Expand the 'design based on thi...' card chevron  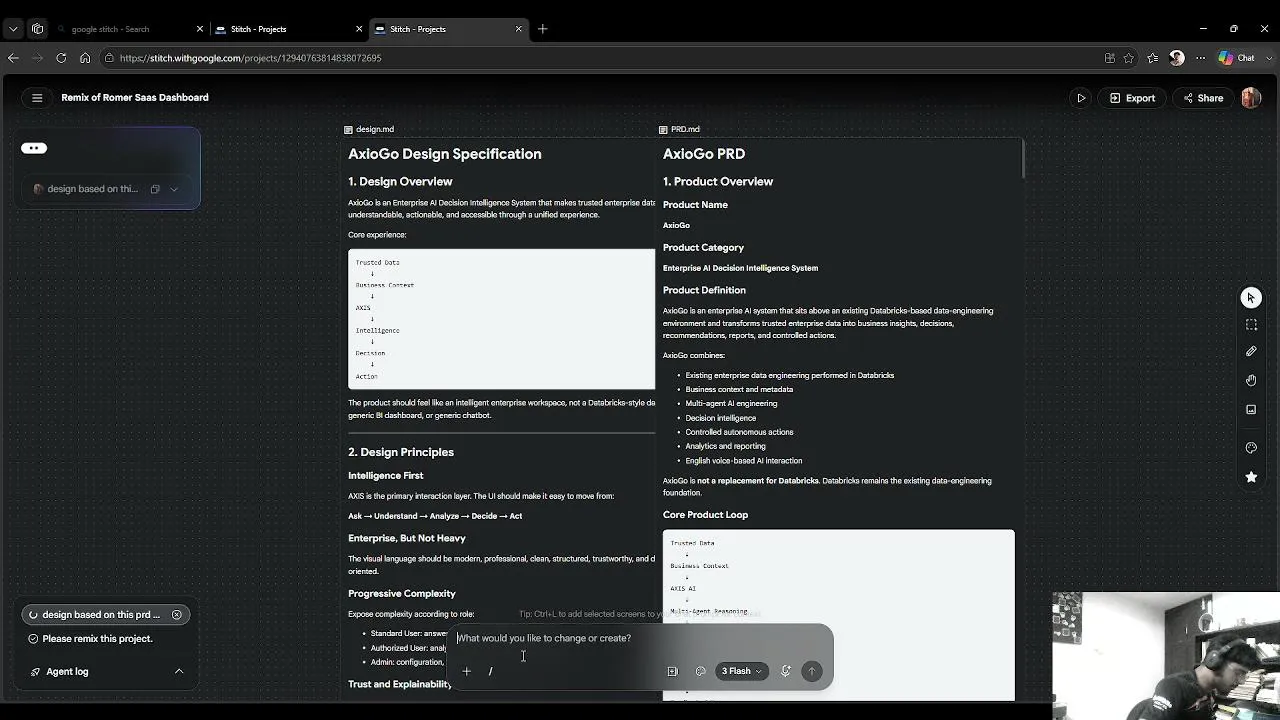click(x=174, y=189)
